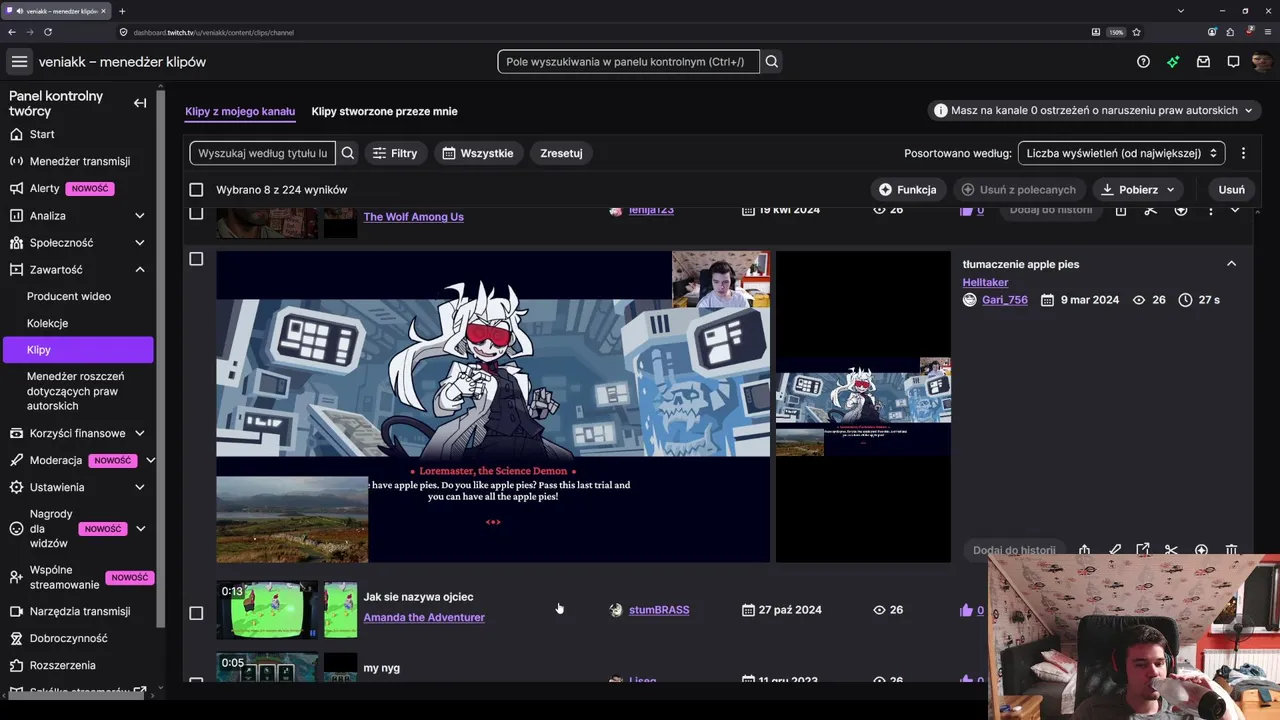Delete the apple pies clip with trash icon
Screen dimensions: 1280x720
pos(1231,550)
